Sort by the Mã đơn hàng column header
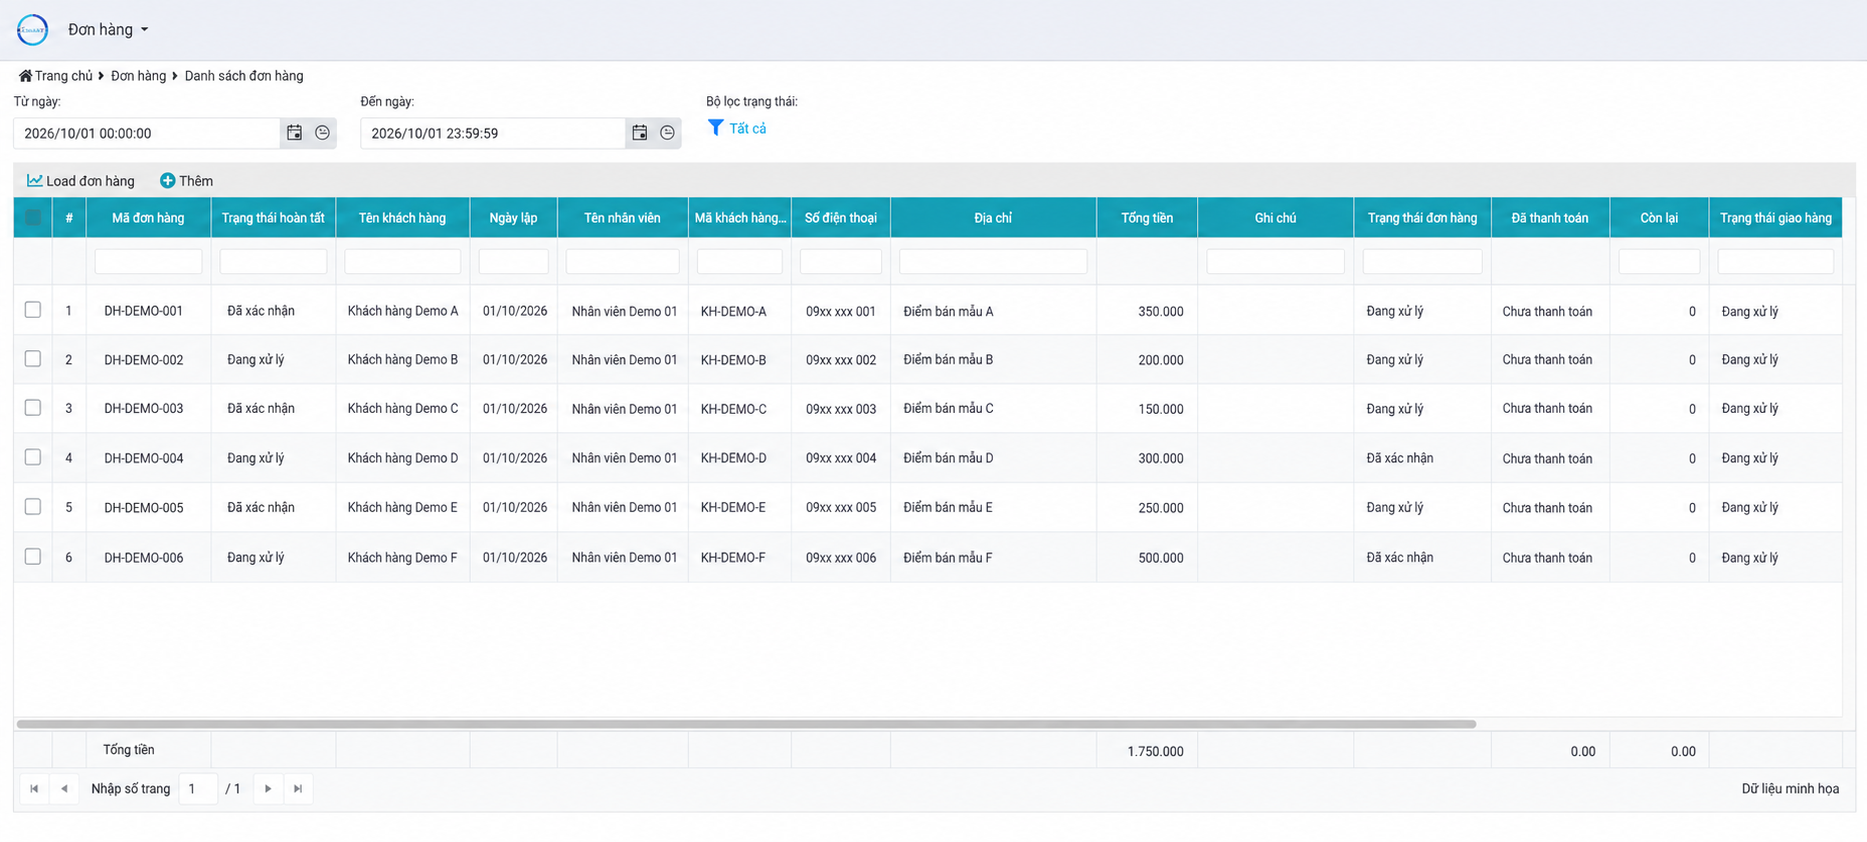Image resolution: width=1867 pixels, height=842 pixels. tap(148, 218)
